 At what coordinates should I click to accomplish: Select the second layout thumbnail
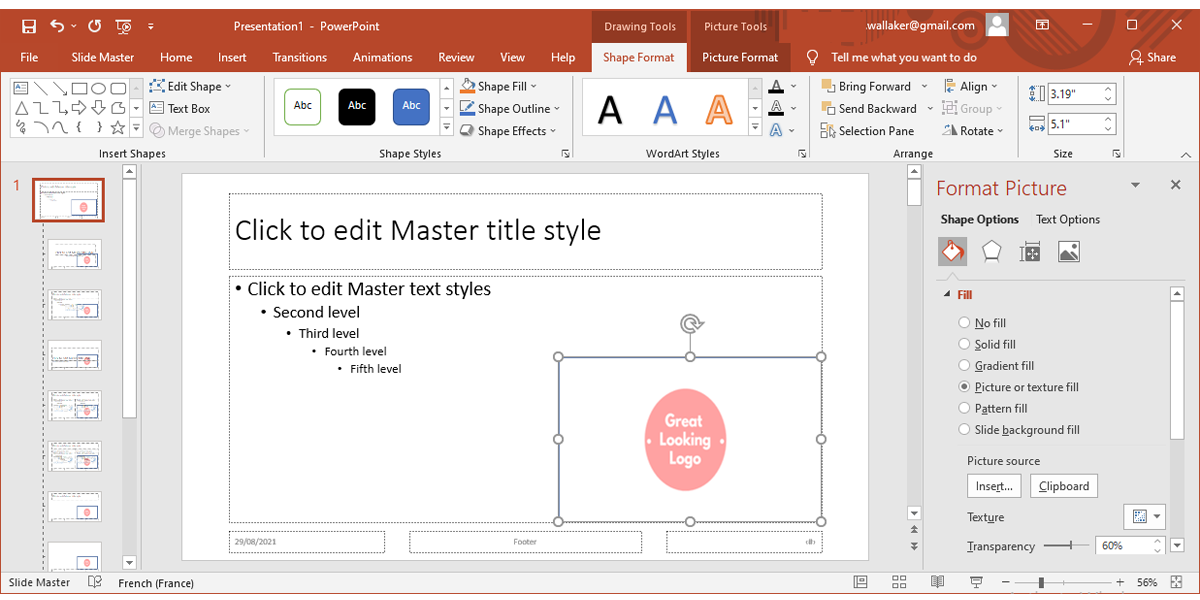click(x=75, y=255)
